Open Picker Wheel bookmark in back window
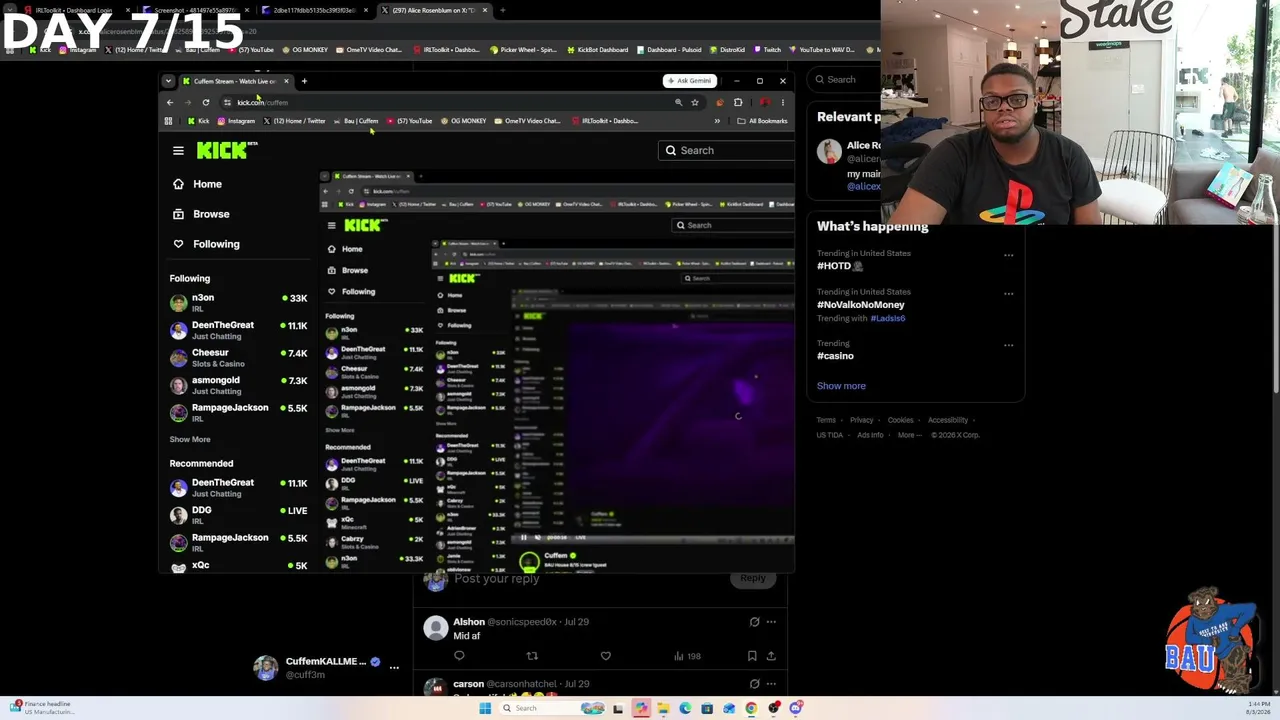Screen dimensions: 1280x720 525,49
